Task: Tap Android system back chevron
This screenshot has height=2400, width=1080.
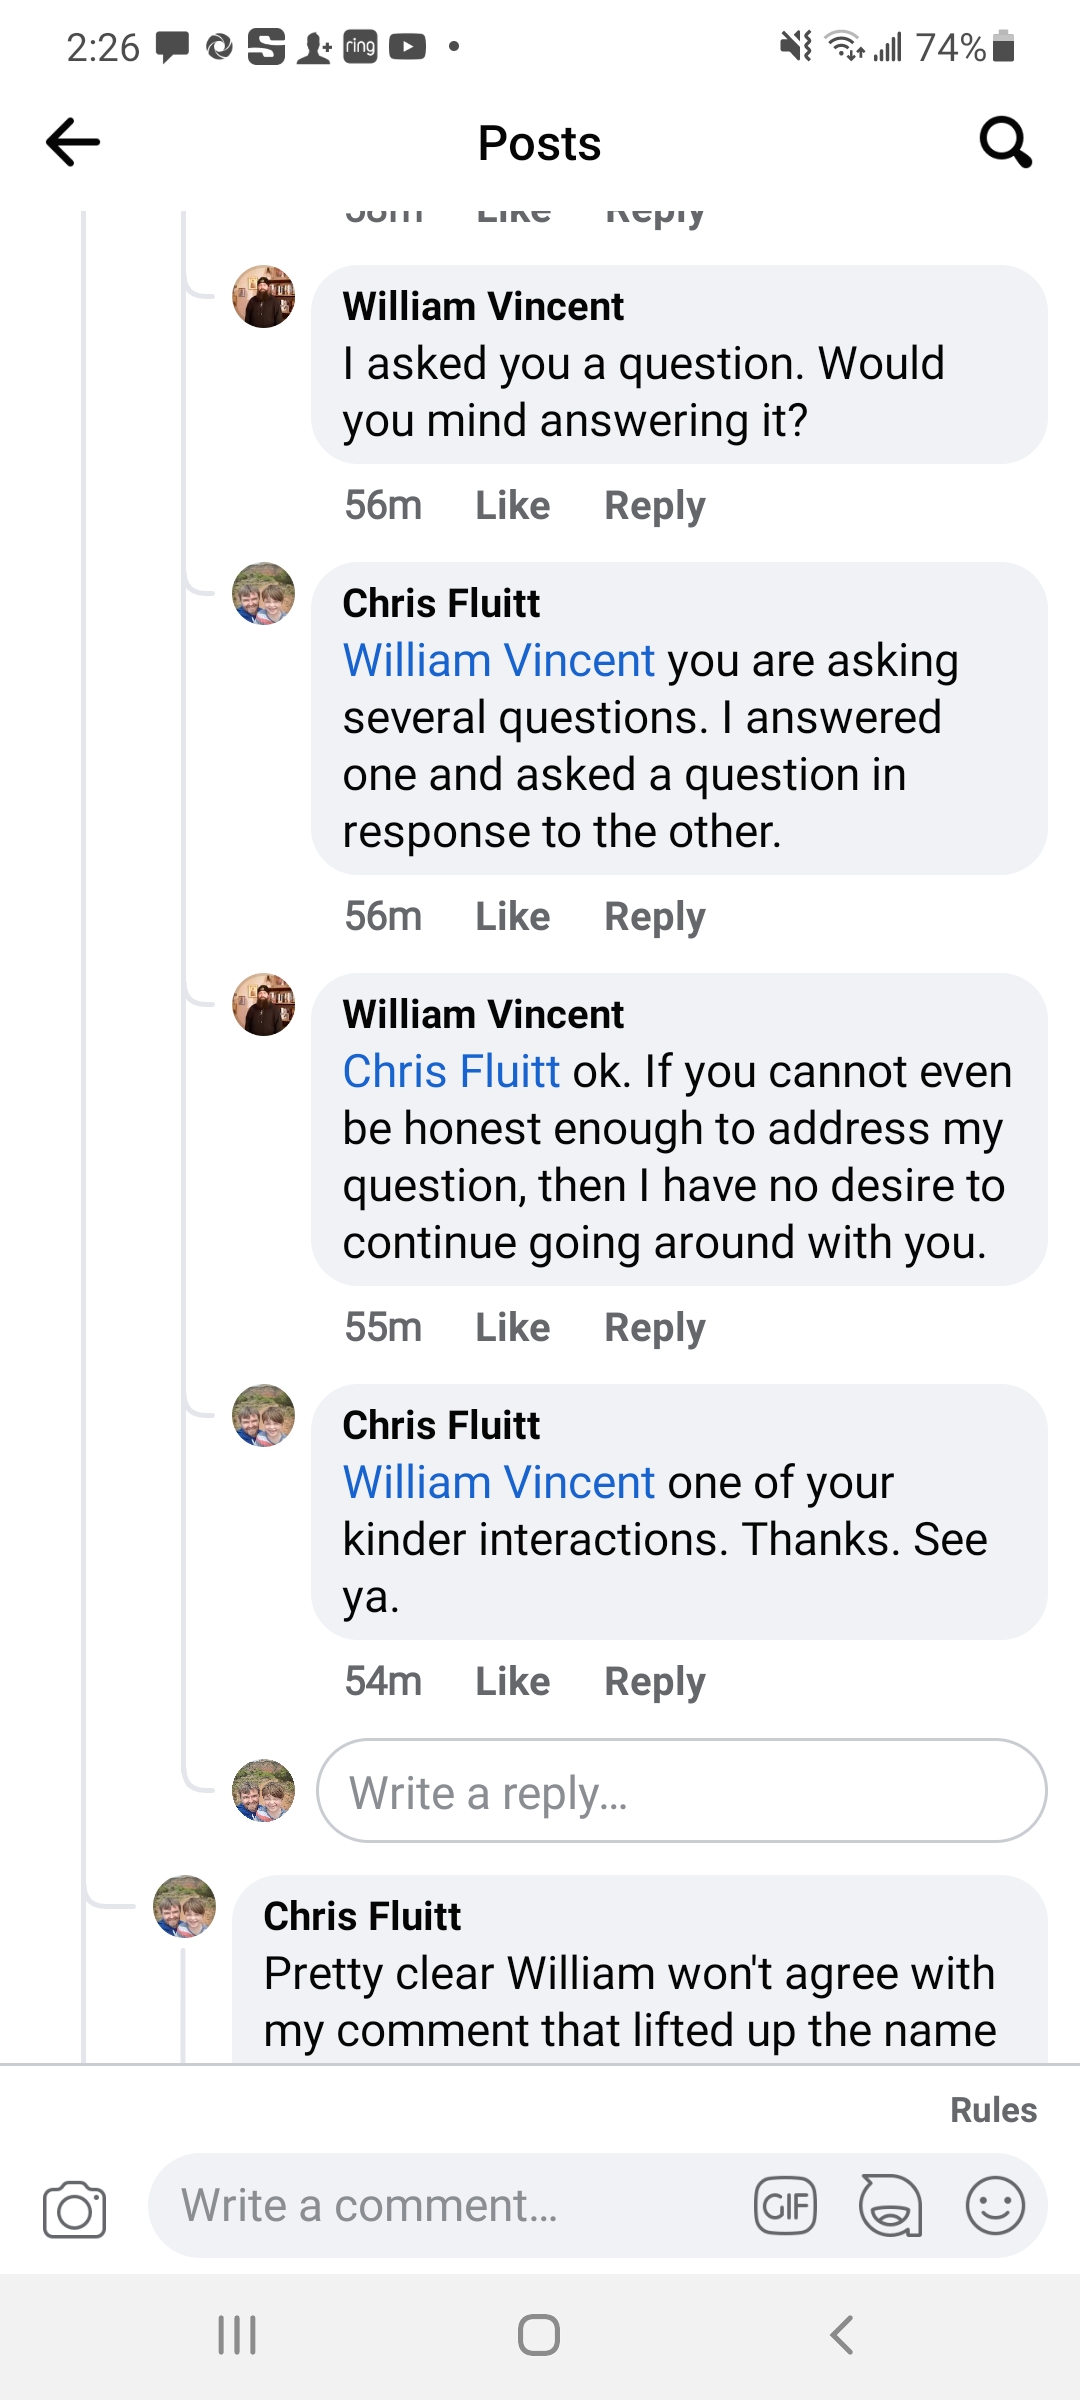Action: pos(842,2336)
